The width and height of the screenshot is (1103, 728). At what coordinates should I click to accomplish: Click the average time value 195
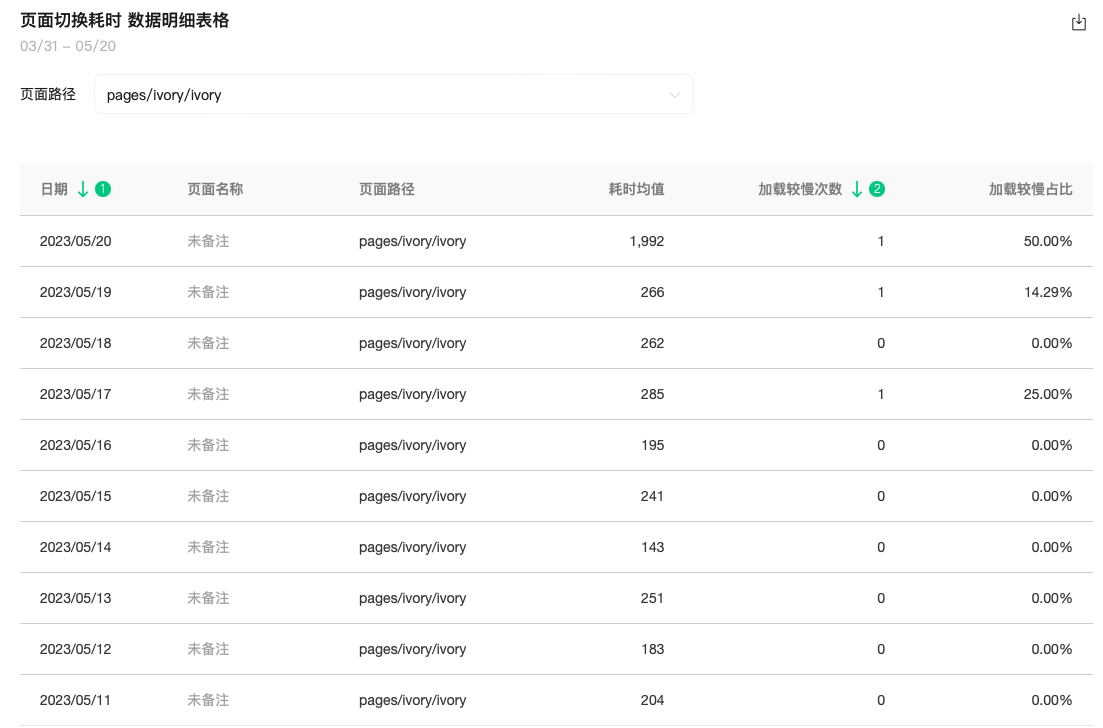(652, 445)
